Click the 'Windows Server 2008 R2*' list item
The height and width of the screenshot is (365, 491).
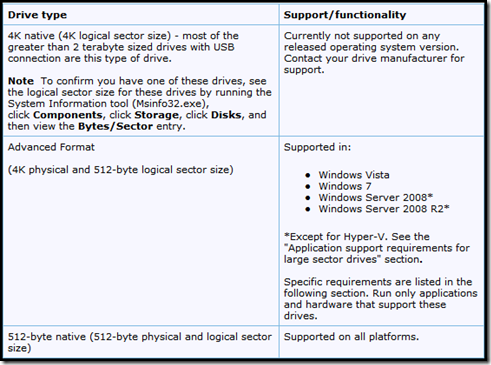tap(384, 209)
